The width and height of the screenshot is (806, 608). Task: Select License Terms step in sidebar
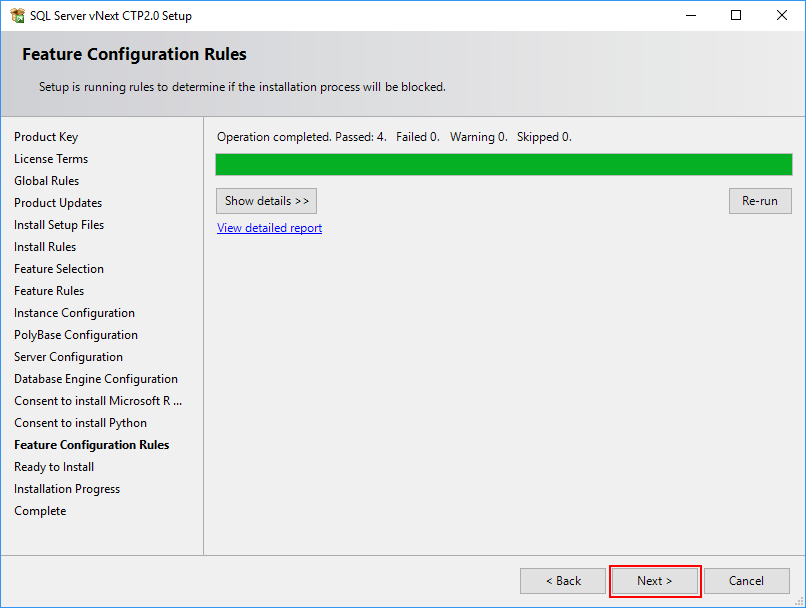pos(50,158)
